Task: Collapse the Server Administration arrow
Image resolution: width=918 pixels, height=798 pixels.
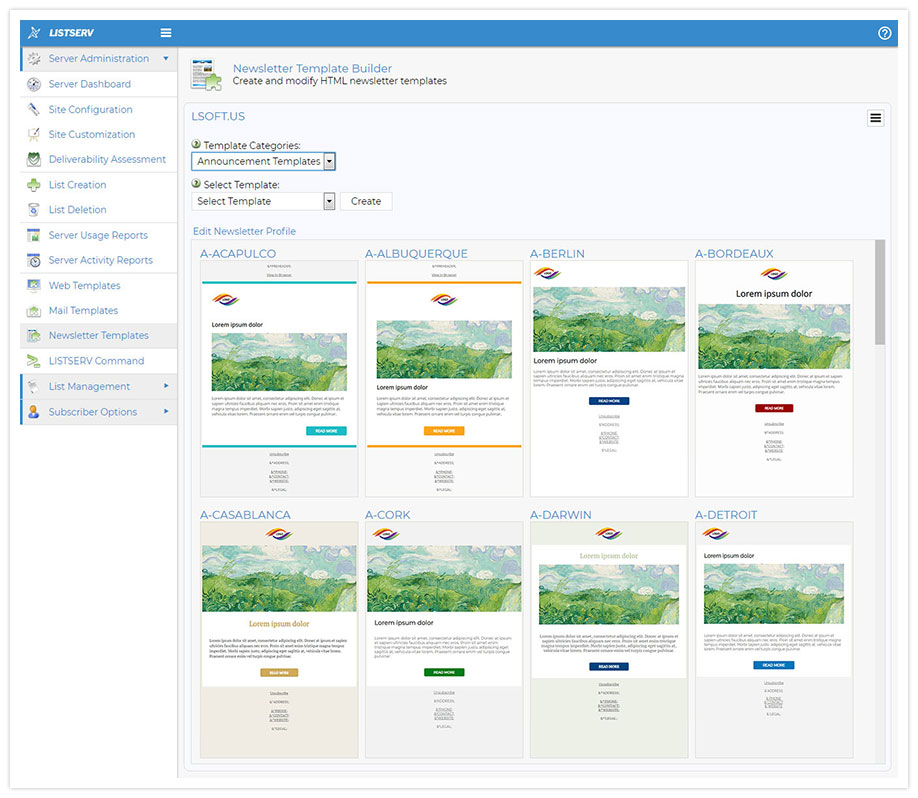Action: (x=166, y=59)
